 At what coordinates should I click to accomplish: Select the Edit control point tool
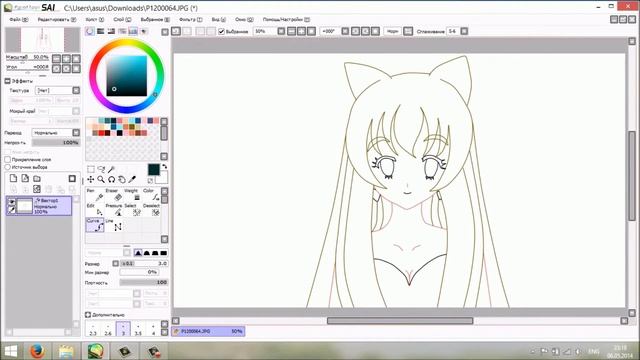click(x=94, y=210)
